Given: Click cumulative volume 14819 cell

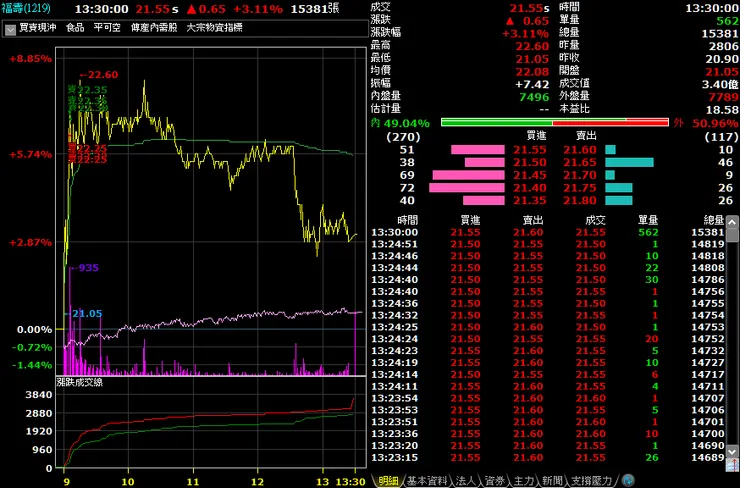Looking at the screenshot, I should tap(707, 244).
